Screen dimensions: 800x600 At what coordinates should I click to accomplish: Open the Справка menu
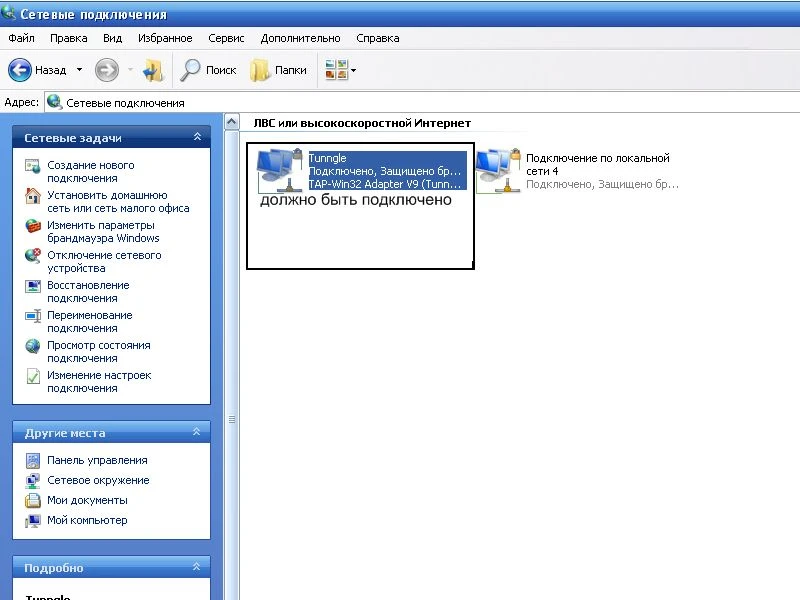[378, 38]
